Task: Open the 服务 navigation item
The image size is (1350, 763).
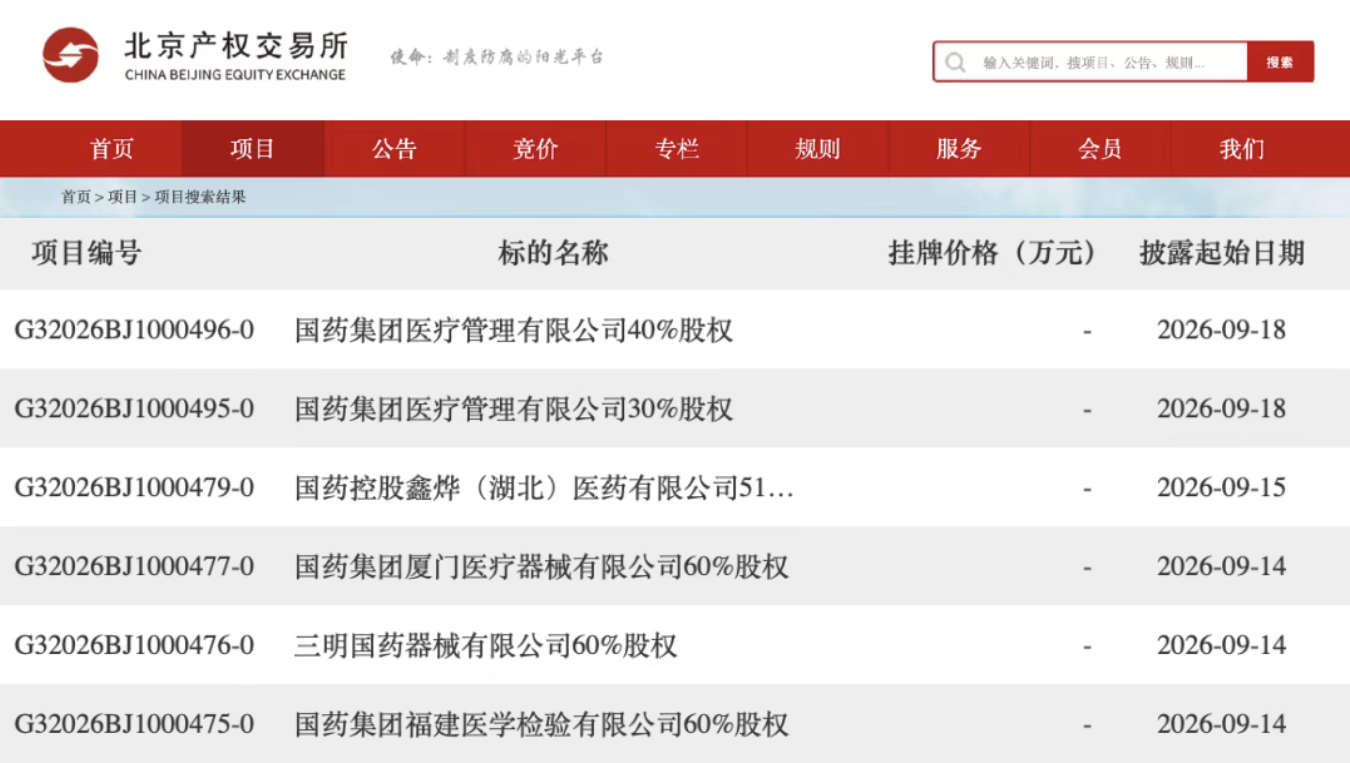Action: (x=959, y=149)
